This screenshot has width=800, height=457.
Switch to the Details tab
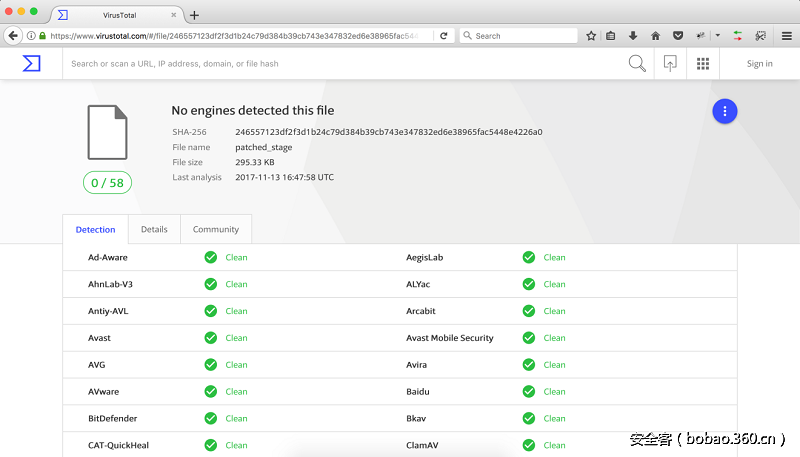154,229
